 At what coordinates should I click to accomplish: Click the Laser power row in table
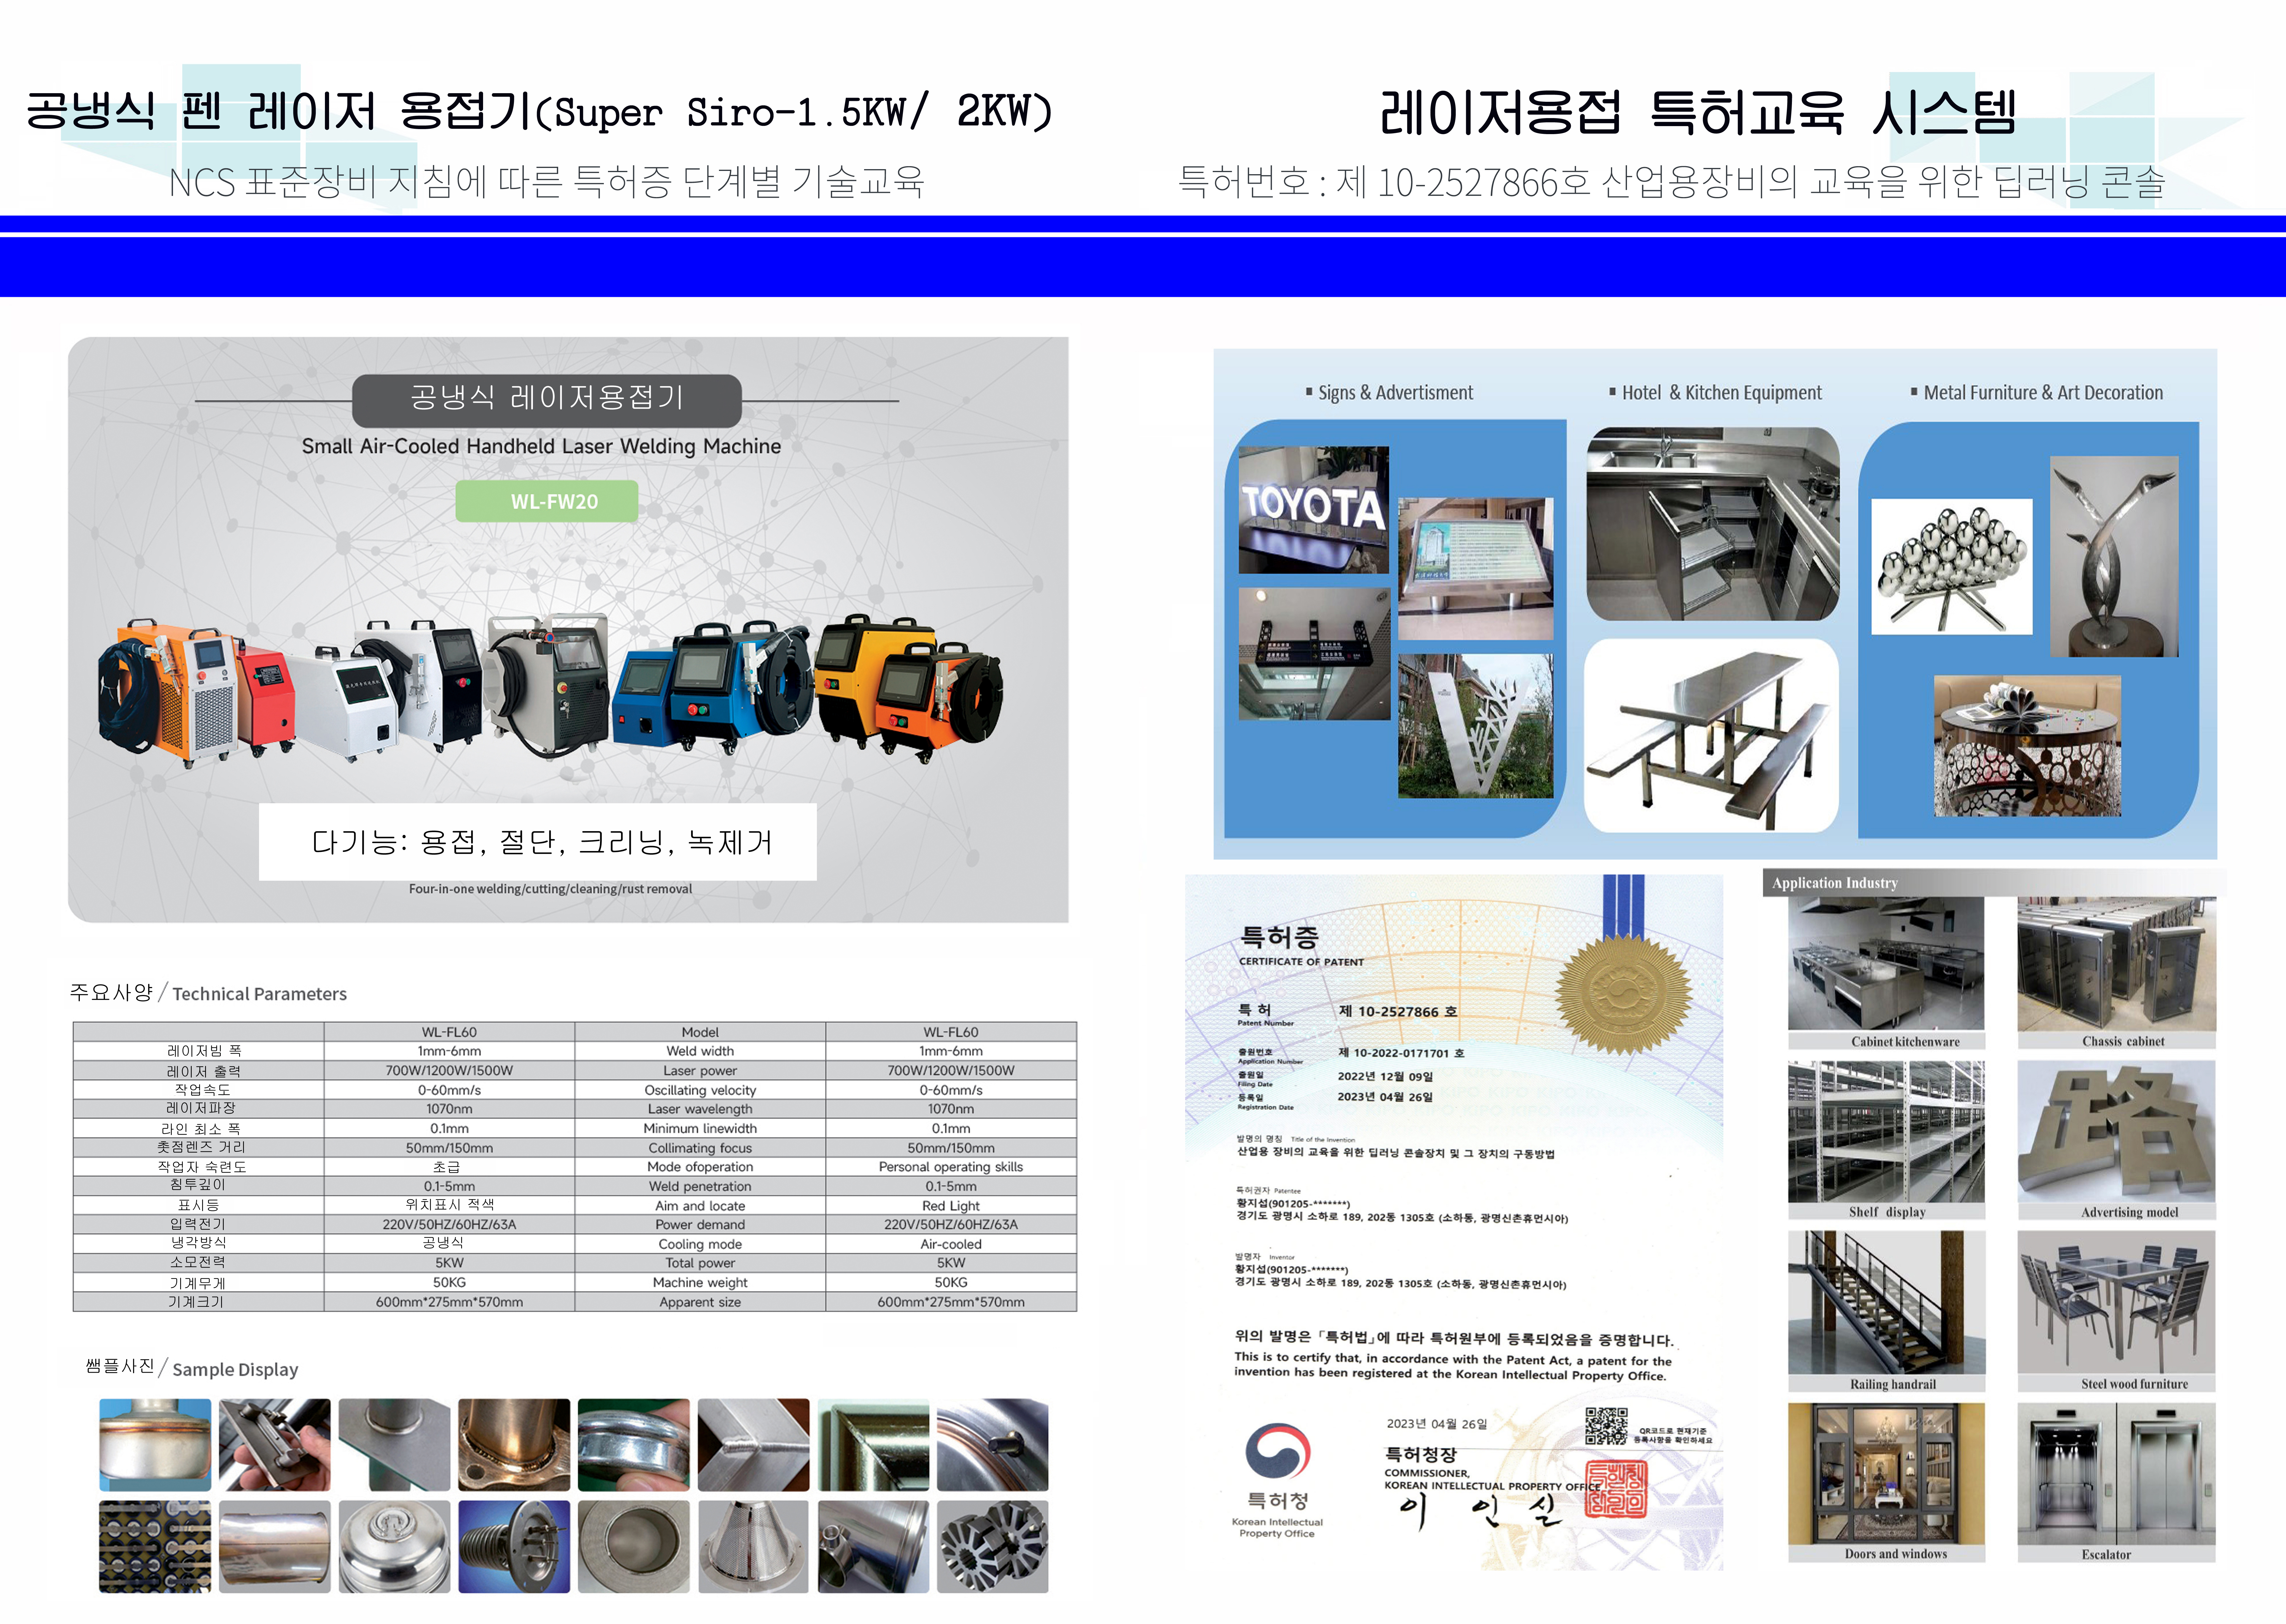pos(575,1070)
